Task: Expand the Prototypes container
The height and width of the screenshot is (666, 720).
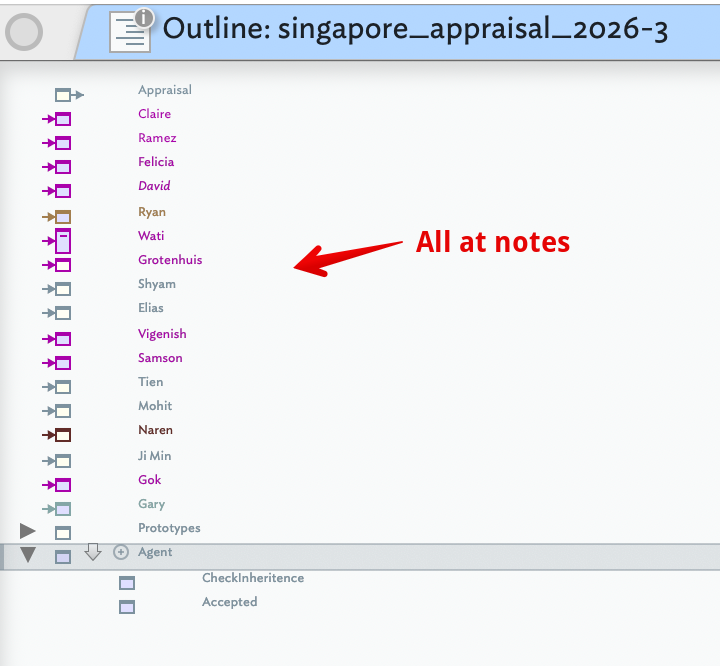Action: 28,531
